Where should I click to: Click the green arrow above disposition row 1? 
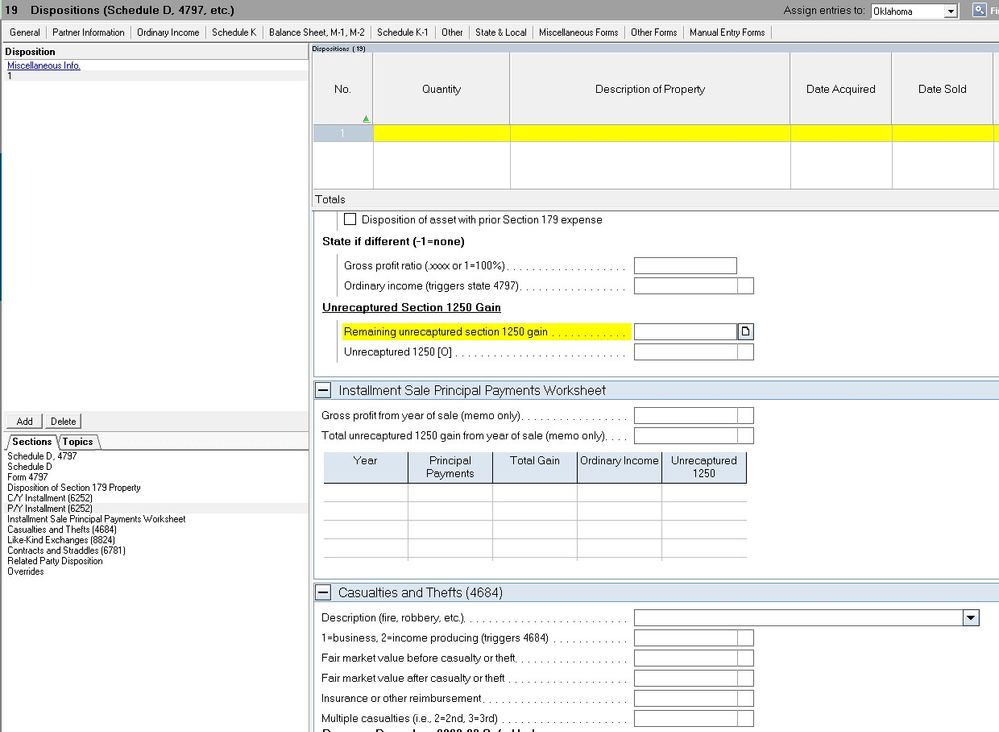click(368, 117)
